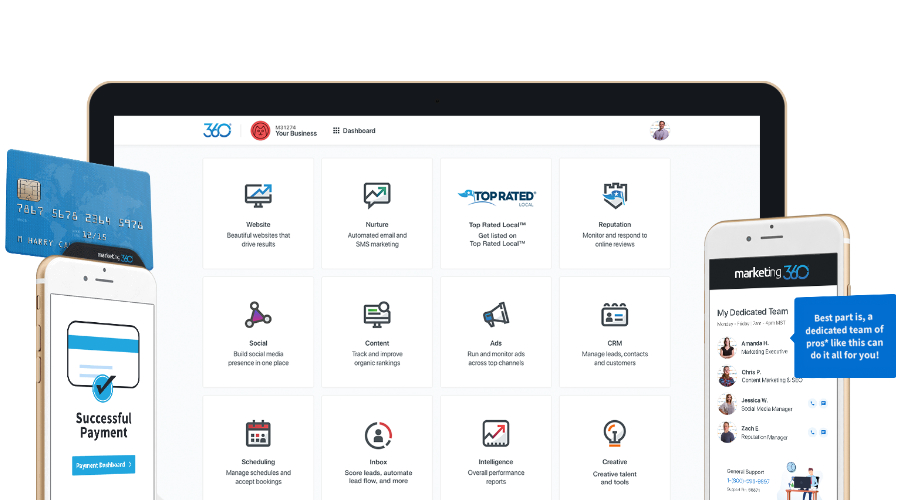Open the Dashboard grid icon

[336, 131]
